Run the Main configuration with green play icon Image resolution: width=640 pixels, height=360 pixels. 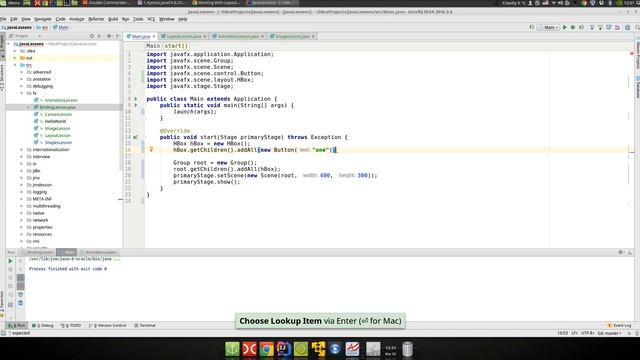pos(565,27)
